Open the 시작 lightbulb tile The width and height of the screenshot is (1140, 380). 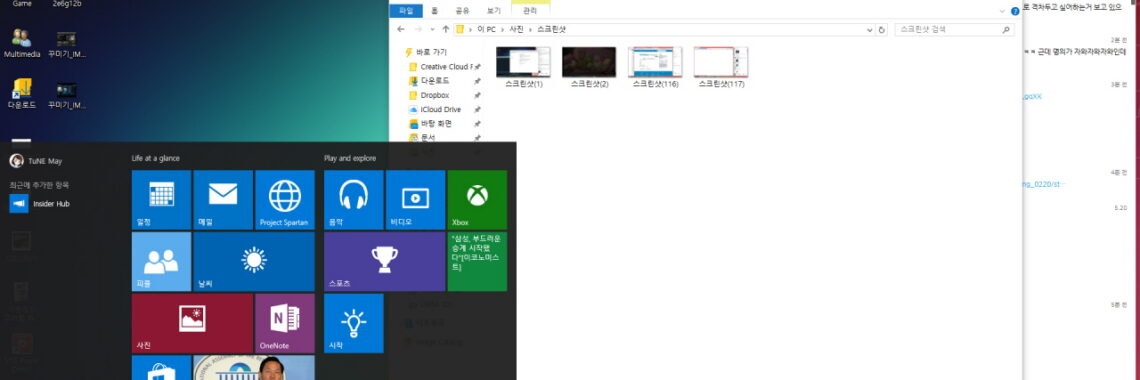(x=353, y=323)
